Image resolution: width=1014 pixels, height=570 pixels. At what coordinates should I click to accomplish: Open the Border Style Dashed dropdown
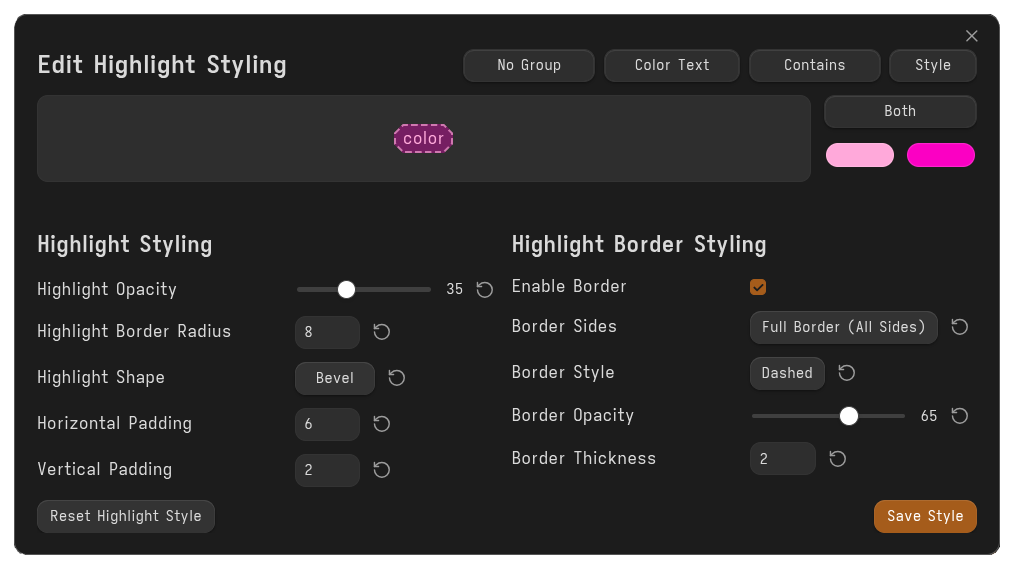[787, 373]
